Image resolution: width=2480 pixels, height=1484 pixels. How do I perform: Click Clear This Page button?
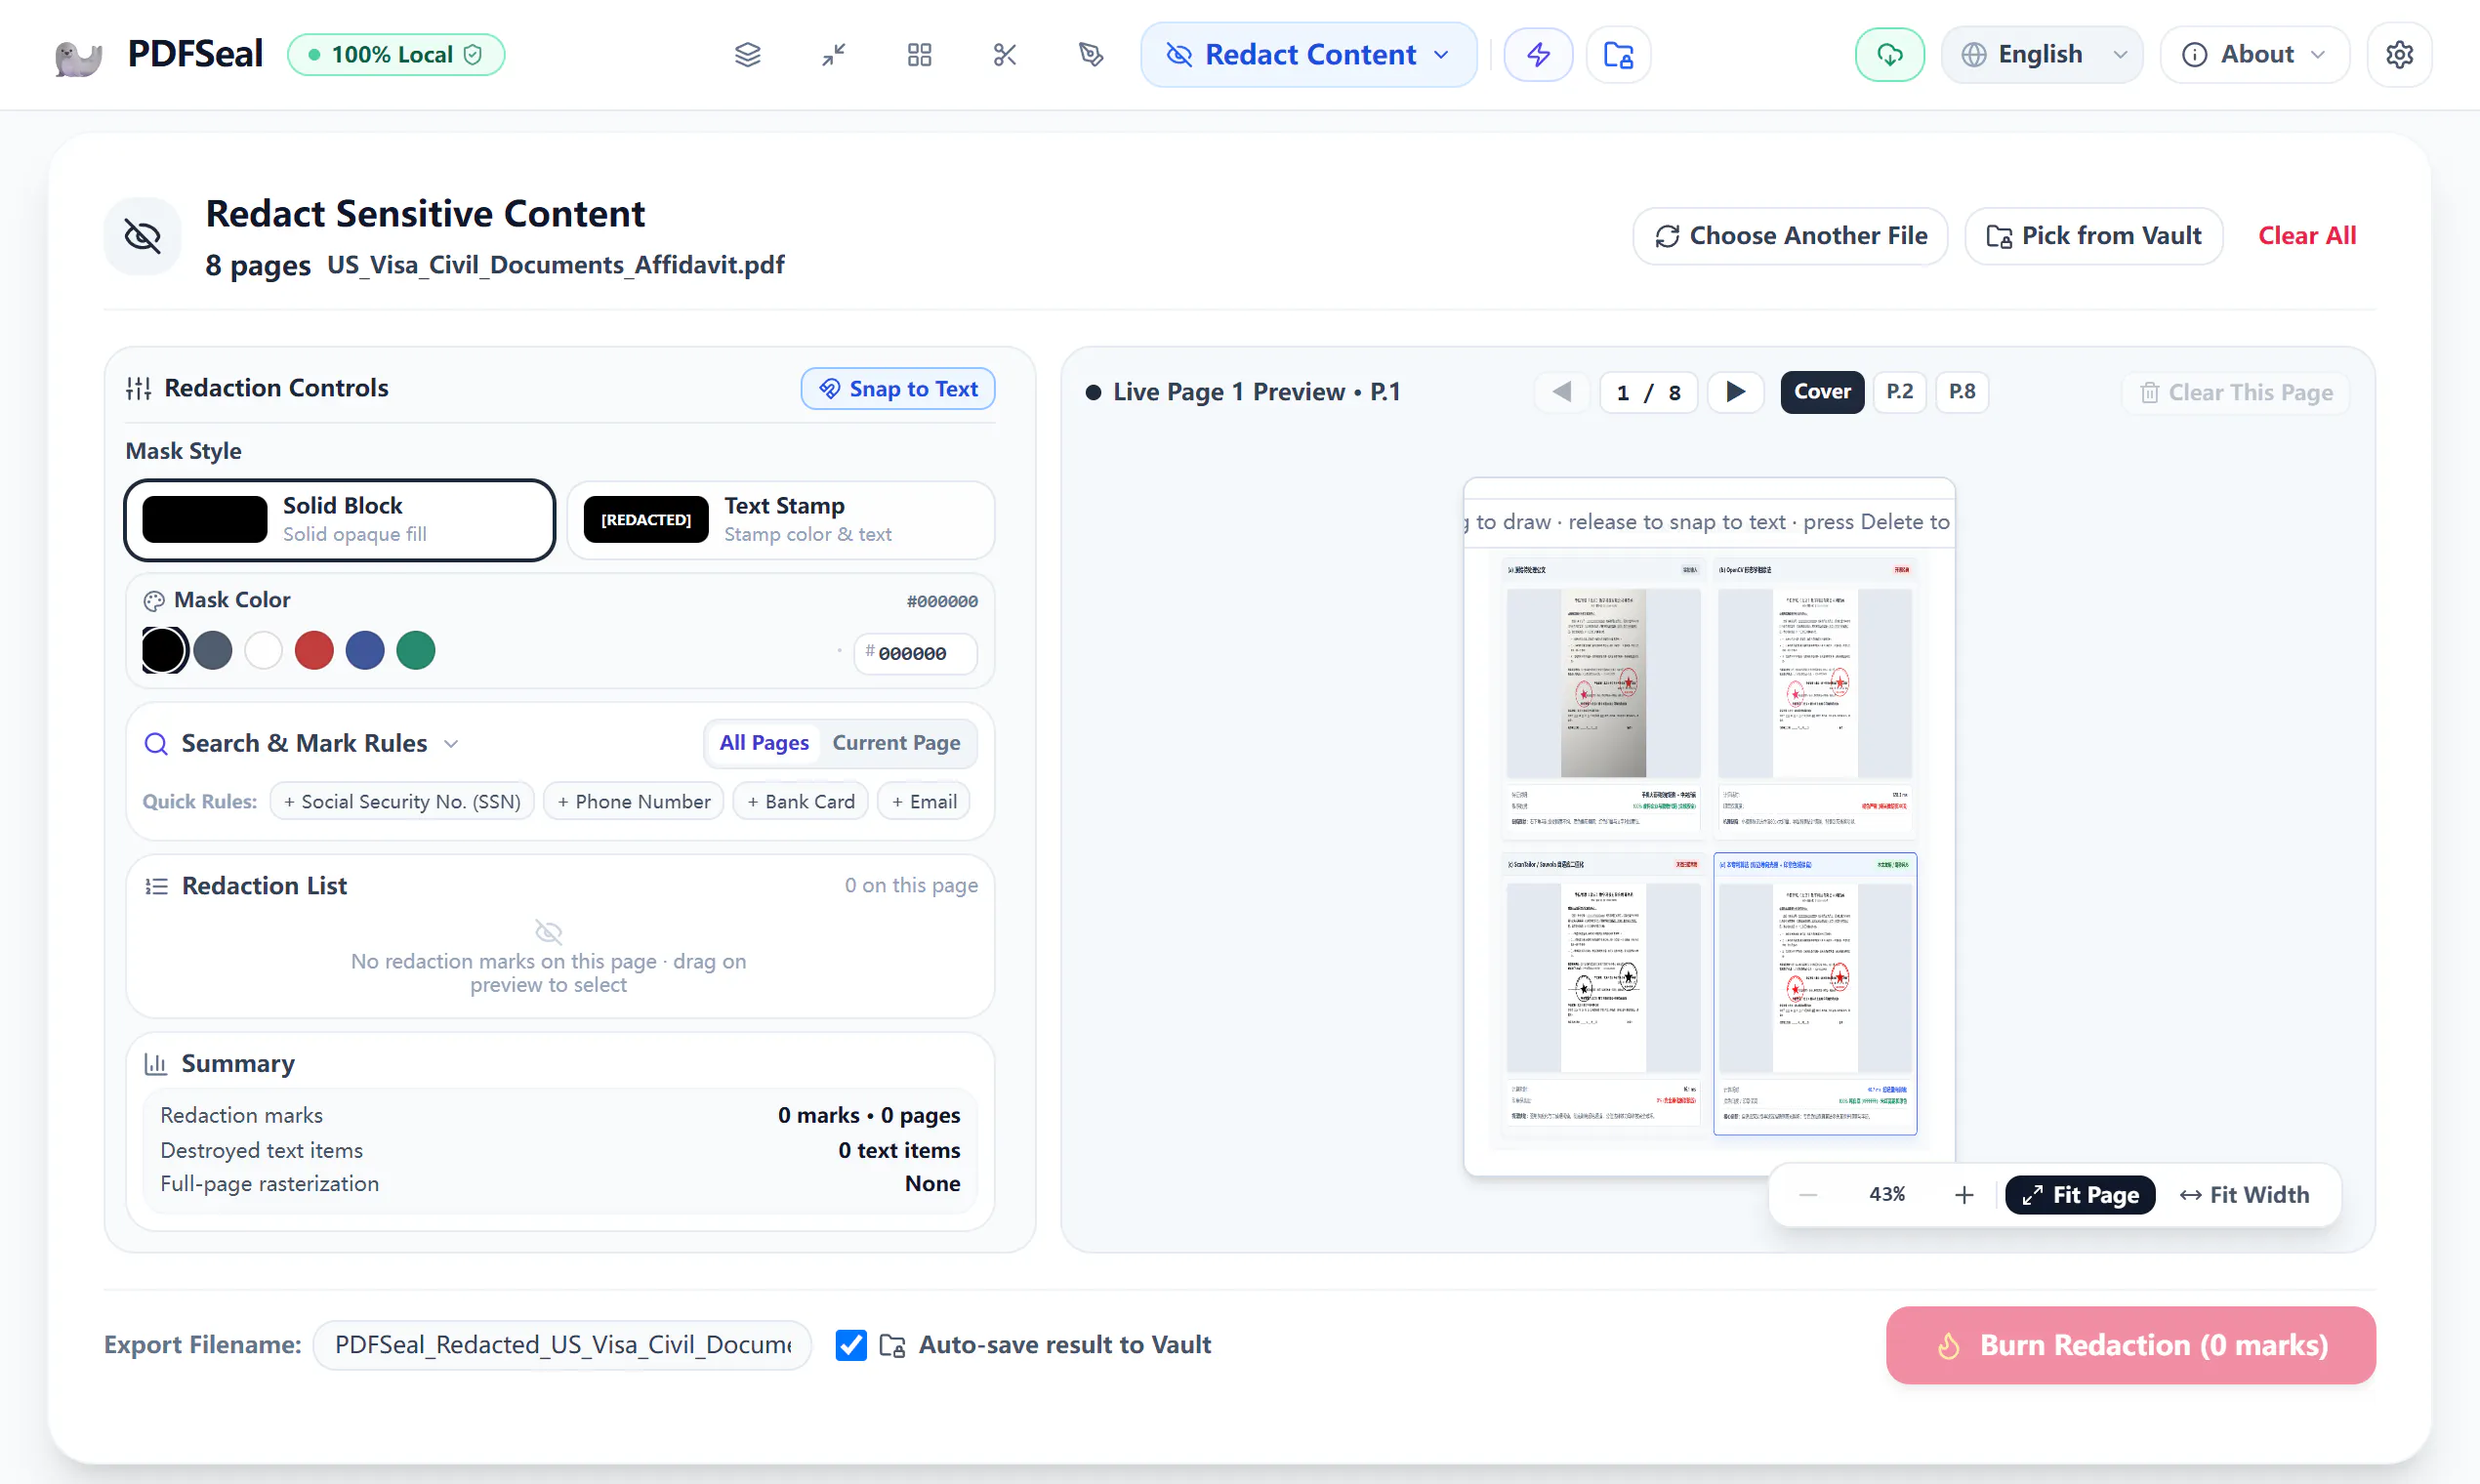coord(2236,393)
